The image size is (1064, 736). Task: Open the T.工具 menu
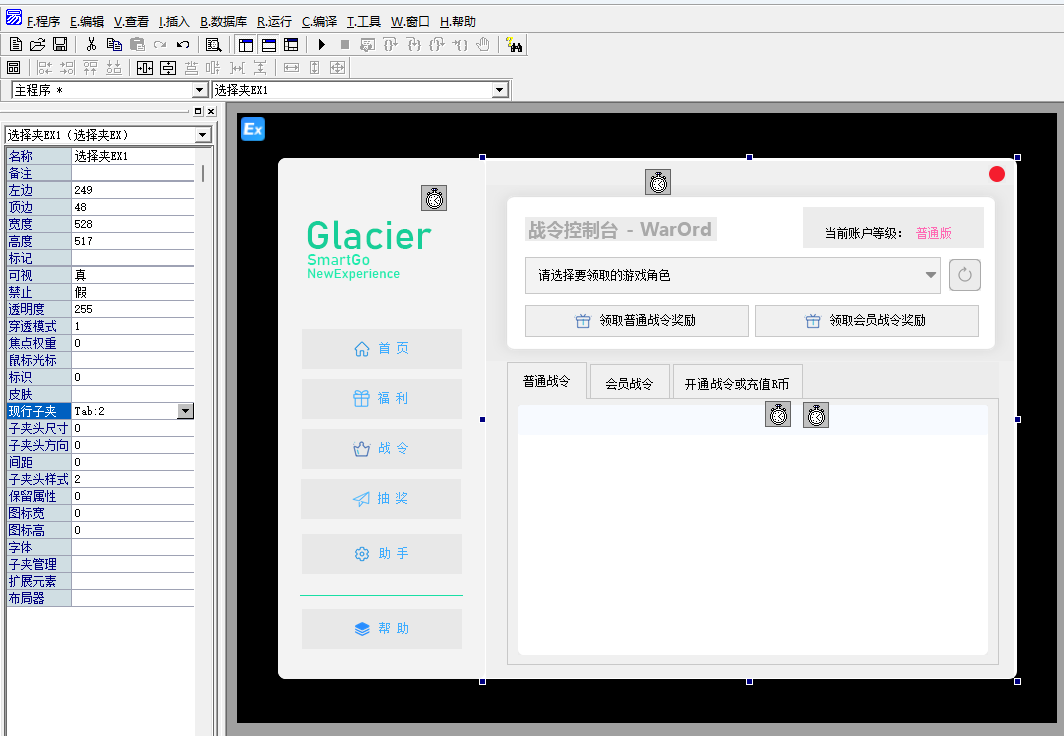click(x=364, y=22)
